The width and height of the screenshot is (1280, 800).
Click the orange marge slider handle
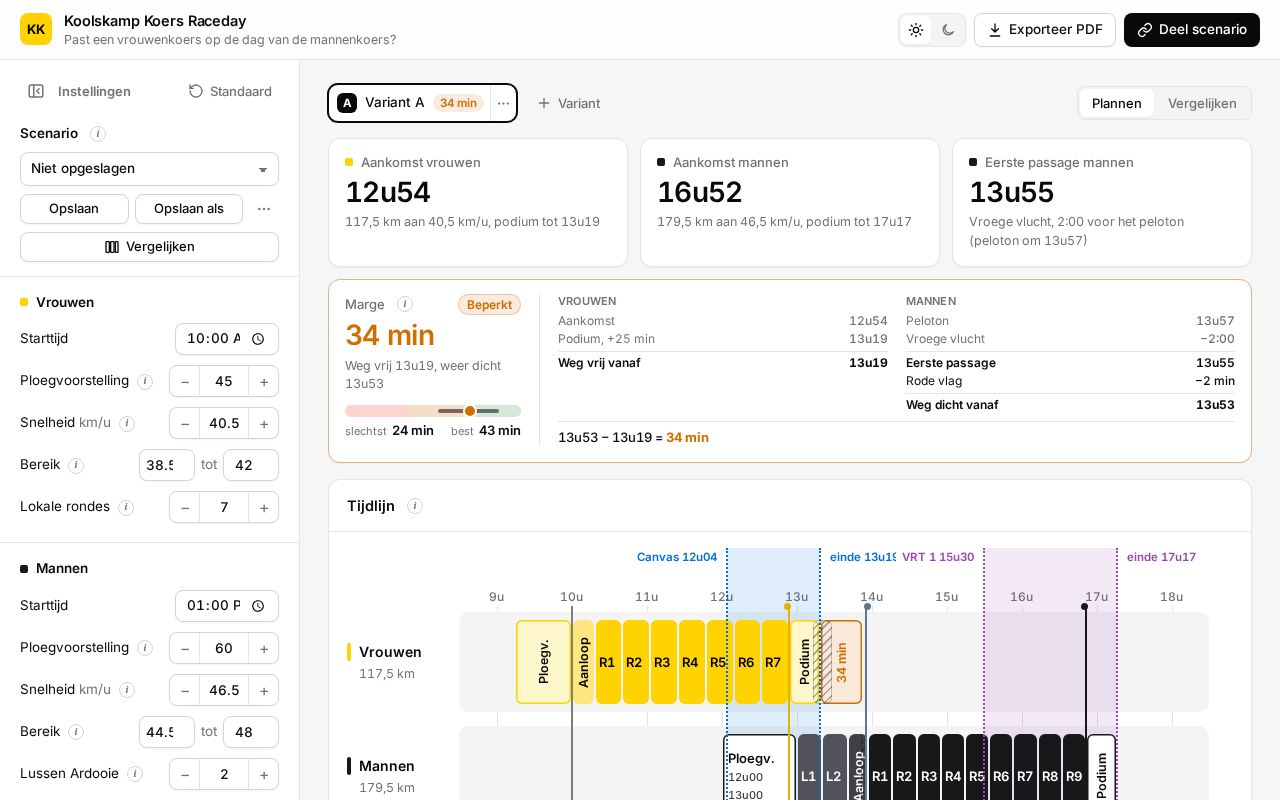pyautogui.click(x=470, y=411)
